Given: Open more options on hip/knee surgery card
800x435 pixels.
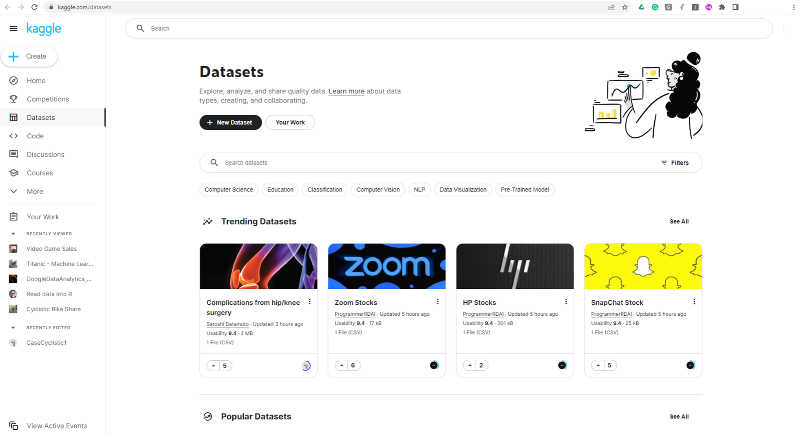Looking at the screenshot, I should (x=310, y=302).
